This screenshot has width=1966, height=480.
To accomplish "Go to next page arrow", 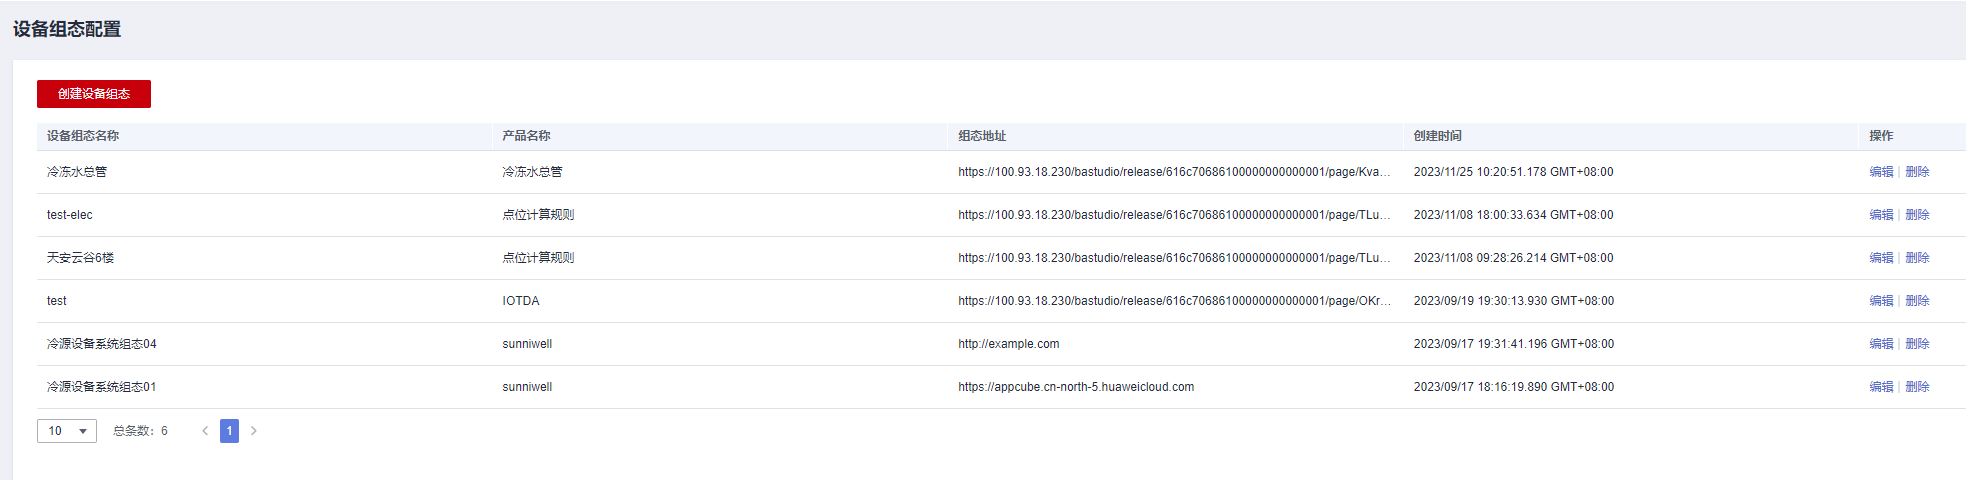I will coord(254,431).
